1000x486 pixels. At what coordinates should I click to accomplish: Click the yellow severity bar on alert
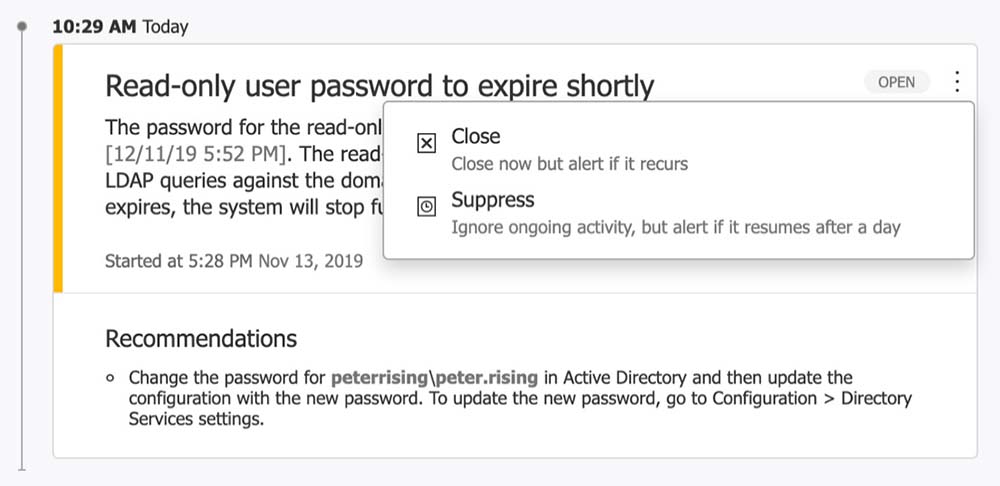[x=58, y=170]
